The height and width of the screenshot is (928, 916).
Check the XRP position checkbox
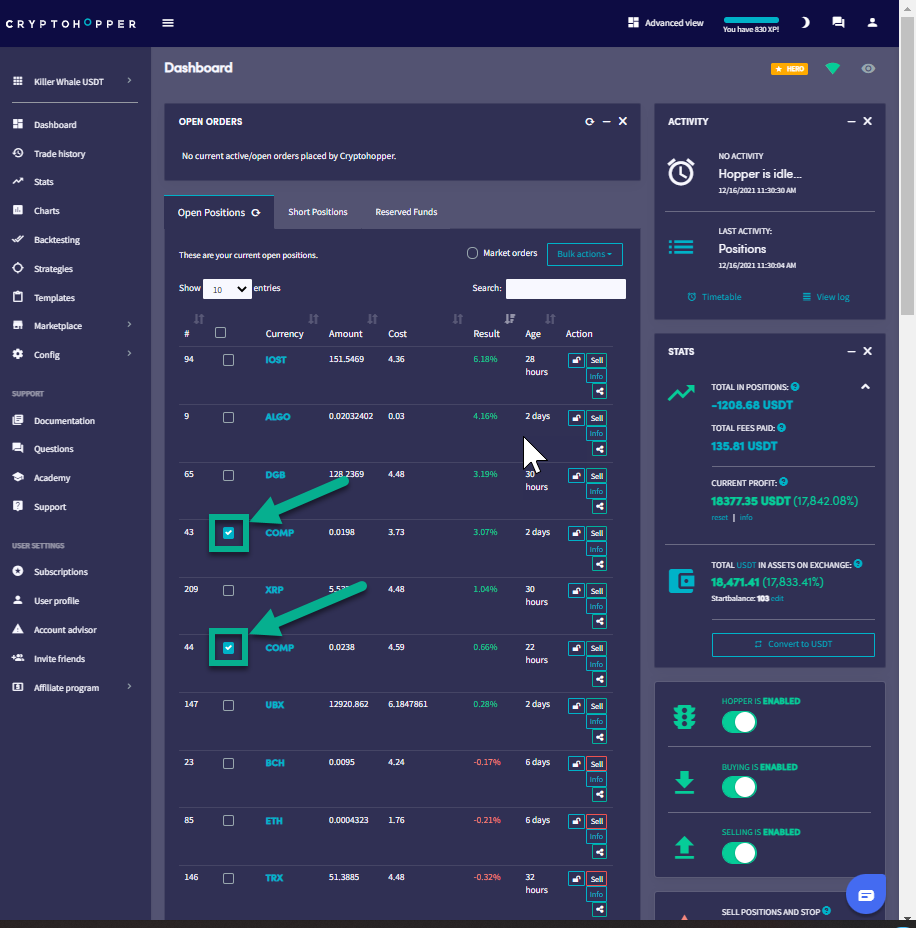coord(228,590)
